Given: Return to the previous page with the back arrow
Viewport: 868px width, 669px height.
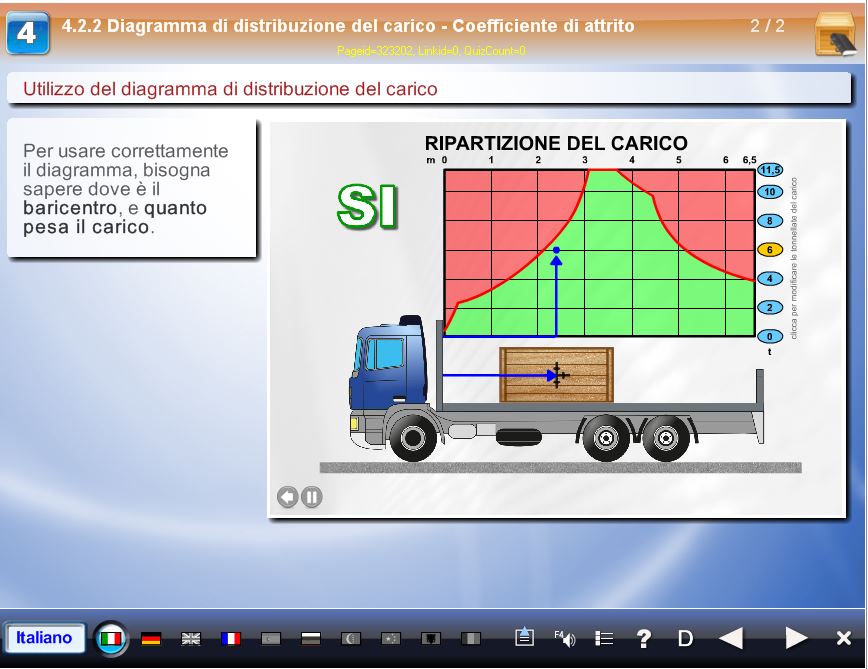Looking at the screenshot, I should tap(733, 640).
